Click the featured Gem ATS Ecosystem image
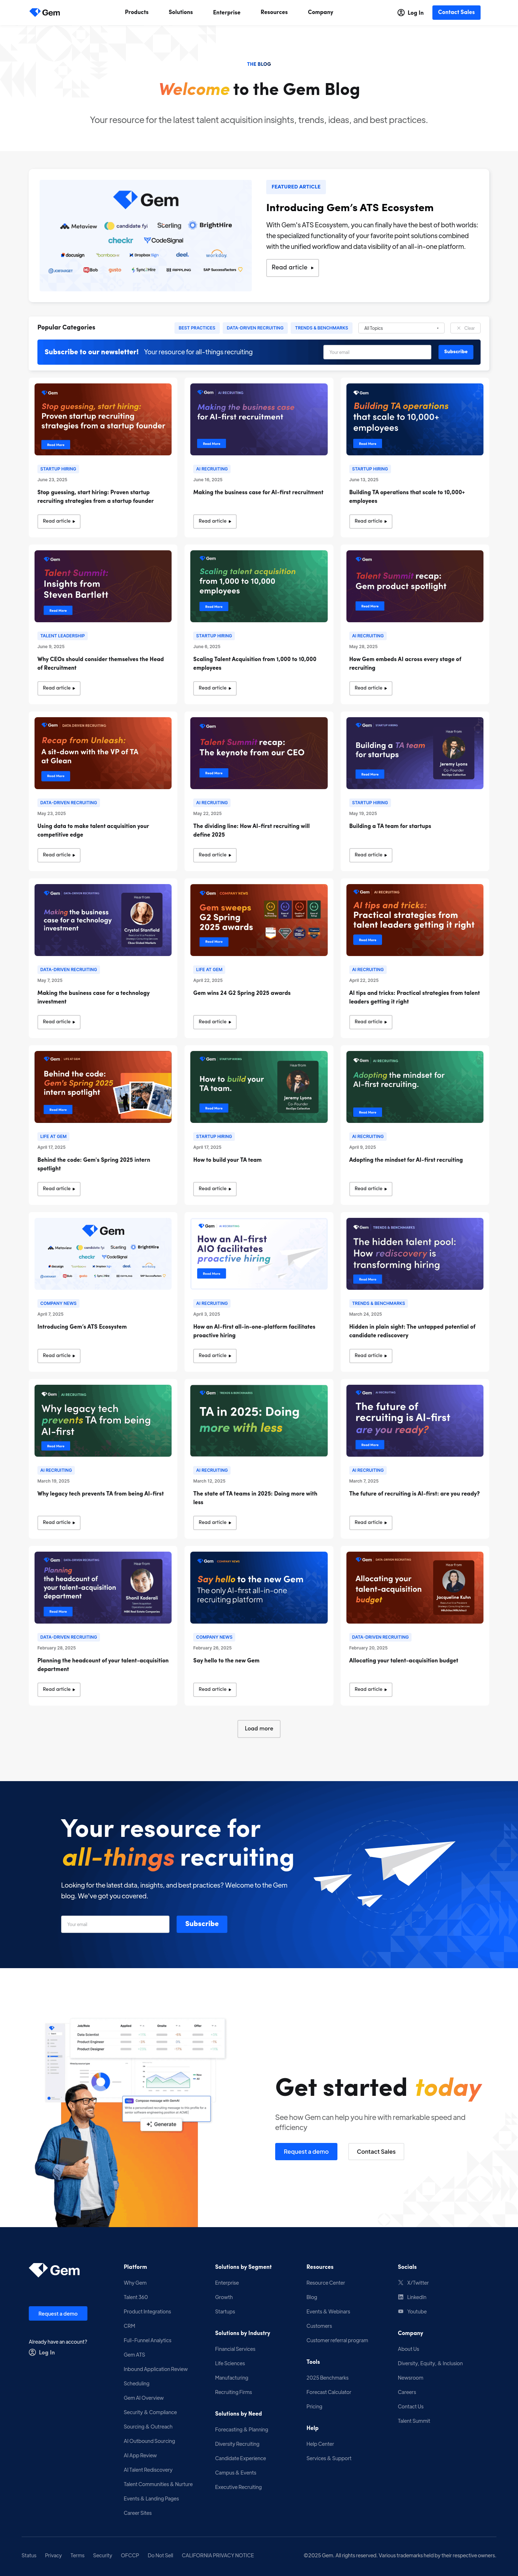Viewport: 518px width, 2576px height. click(x=146, y=235)
